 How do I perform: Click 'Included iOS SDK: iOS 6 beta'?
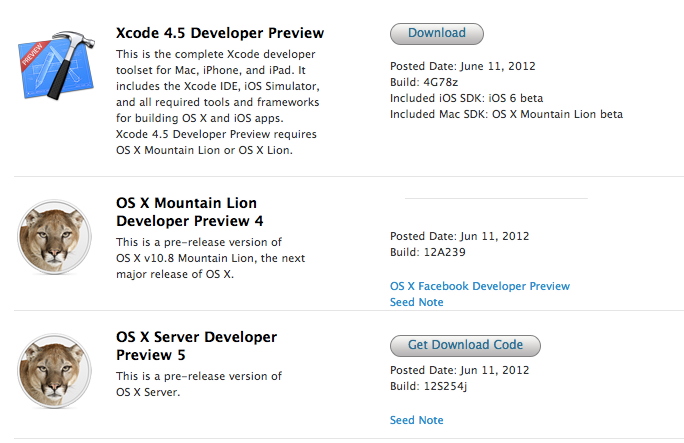(466, 98)
